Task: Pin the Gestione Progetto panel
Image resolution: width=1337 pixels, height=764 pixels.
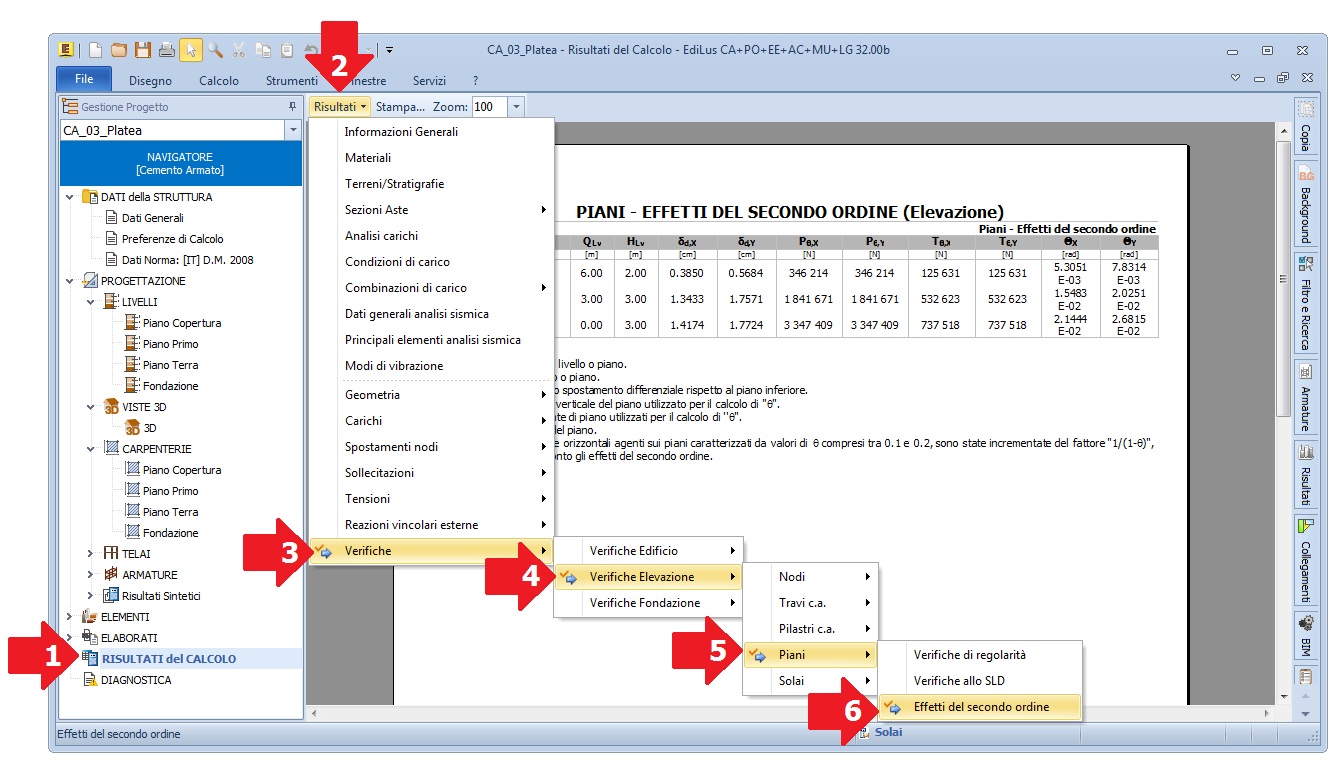Action: (x=293, y=106)
